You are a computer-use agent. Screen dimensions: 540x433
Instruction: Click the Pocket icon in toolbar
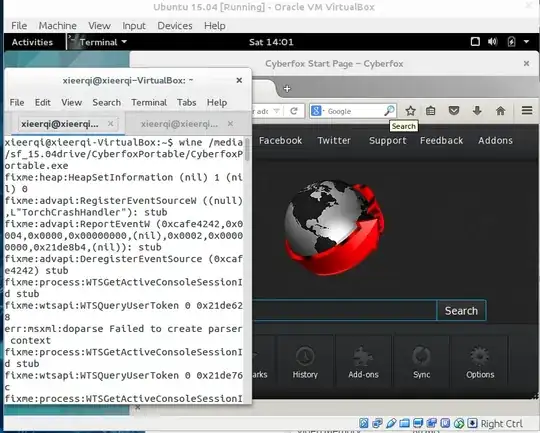454,111
